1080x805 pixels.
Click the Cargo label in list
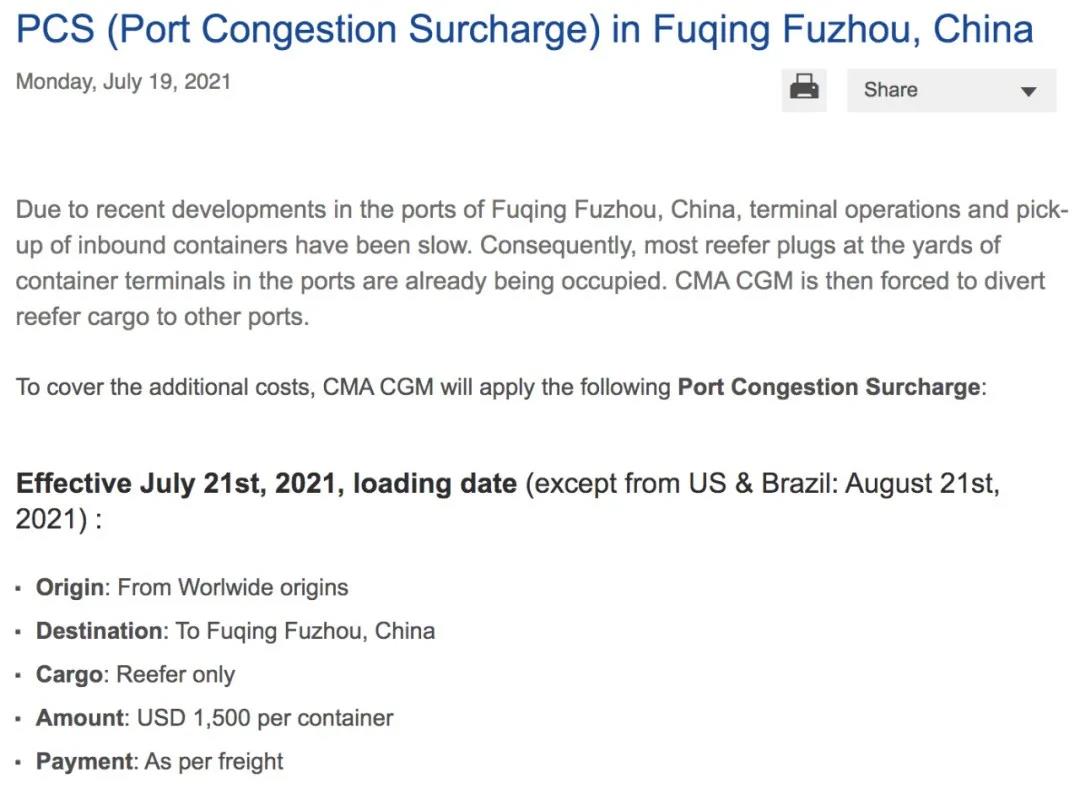pos(68,674)
